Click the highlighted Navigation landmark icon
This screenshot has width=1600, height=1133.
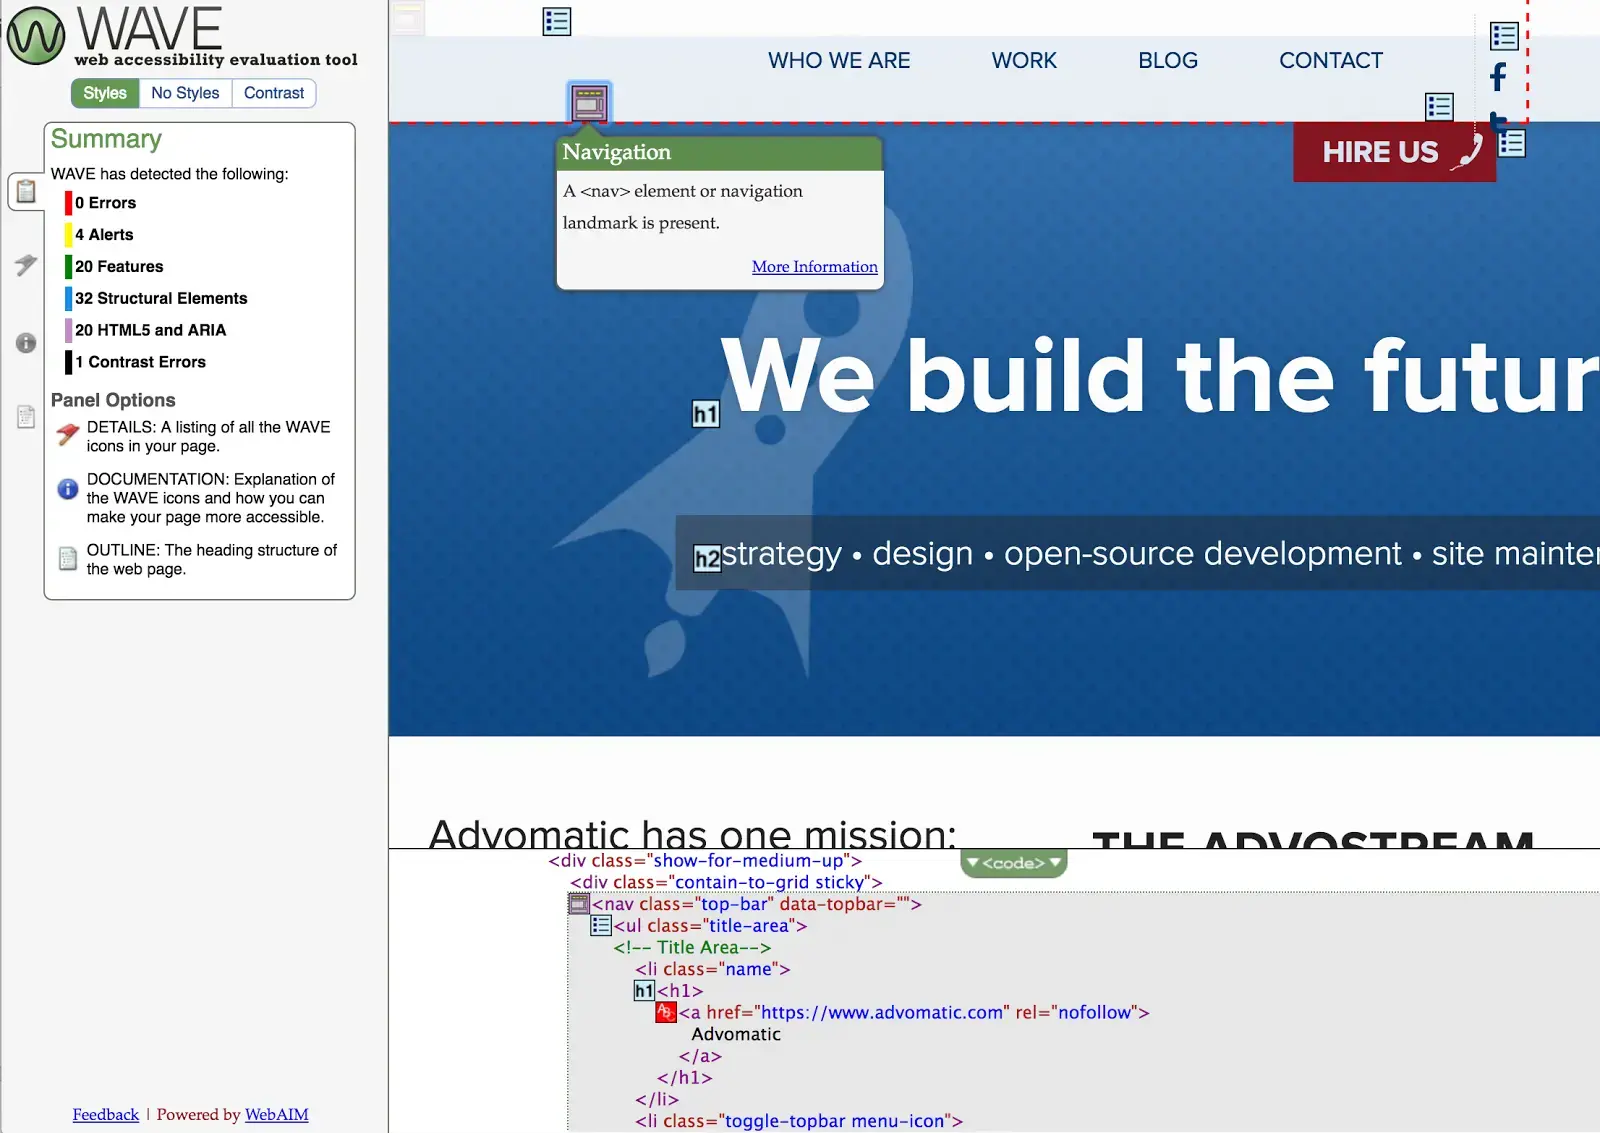pyautogui.click(x=589, y=103)
